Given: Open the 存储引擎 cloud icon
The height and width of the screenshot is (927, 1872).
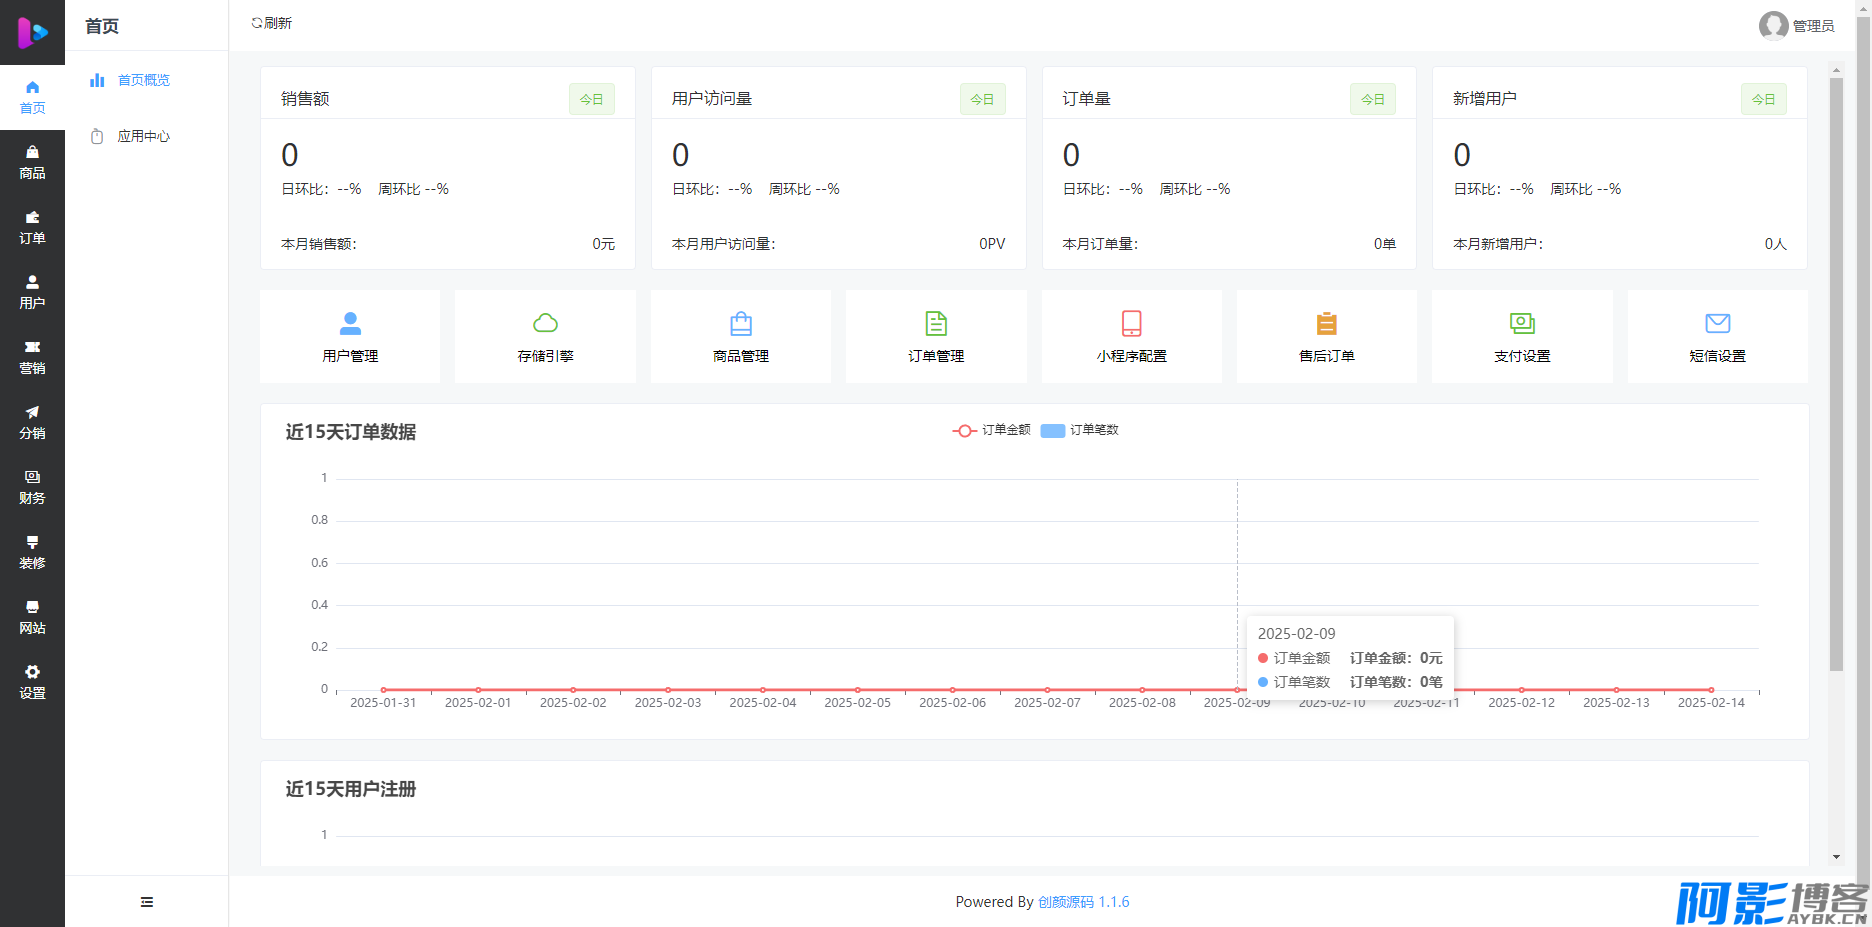Looking at the screenshot, I should 545,324.
